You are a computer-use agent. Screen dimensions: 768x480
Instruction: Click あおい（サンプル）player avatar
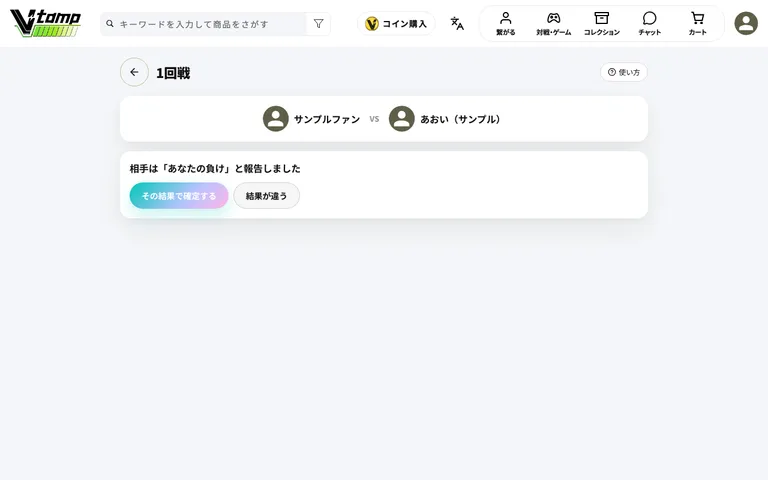coord(402,119)
